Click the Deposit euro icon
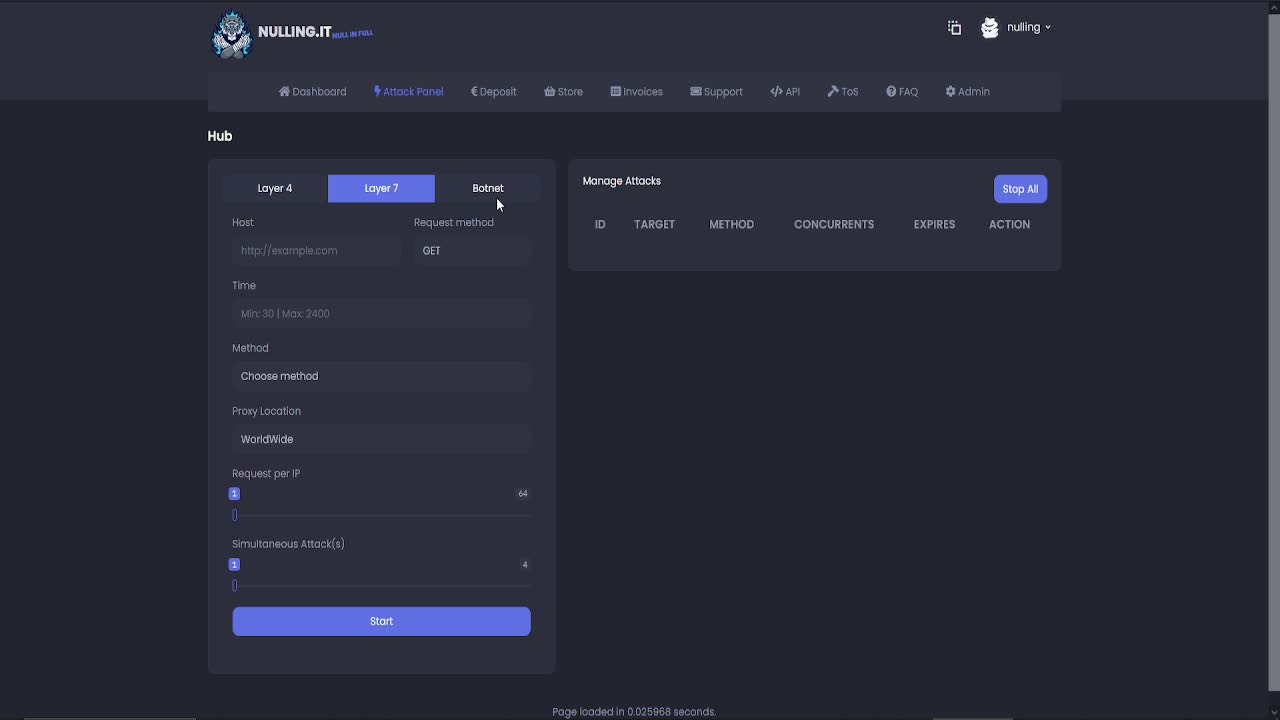This screenshot has width=1280, height=720. (x=474, y=92)
